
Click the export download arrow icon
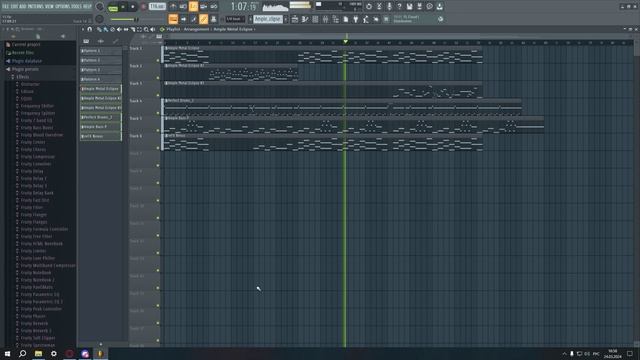click(440, 7)
